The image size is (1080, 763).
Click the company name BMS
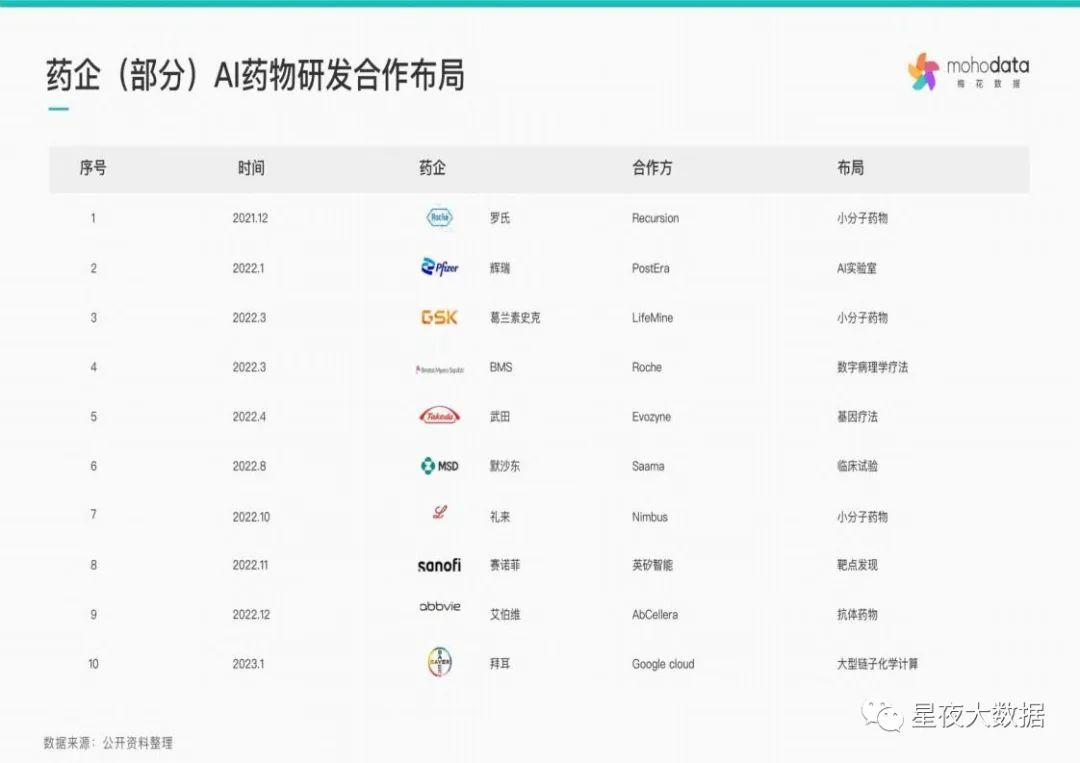coord(501,367)
